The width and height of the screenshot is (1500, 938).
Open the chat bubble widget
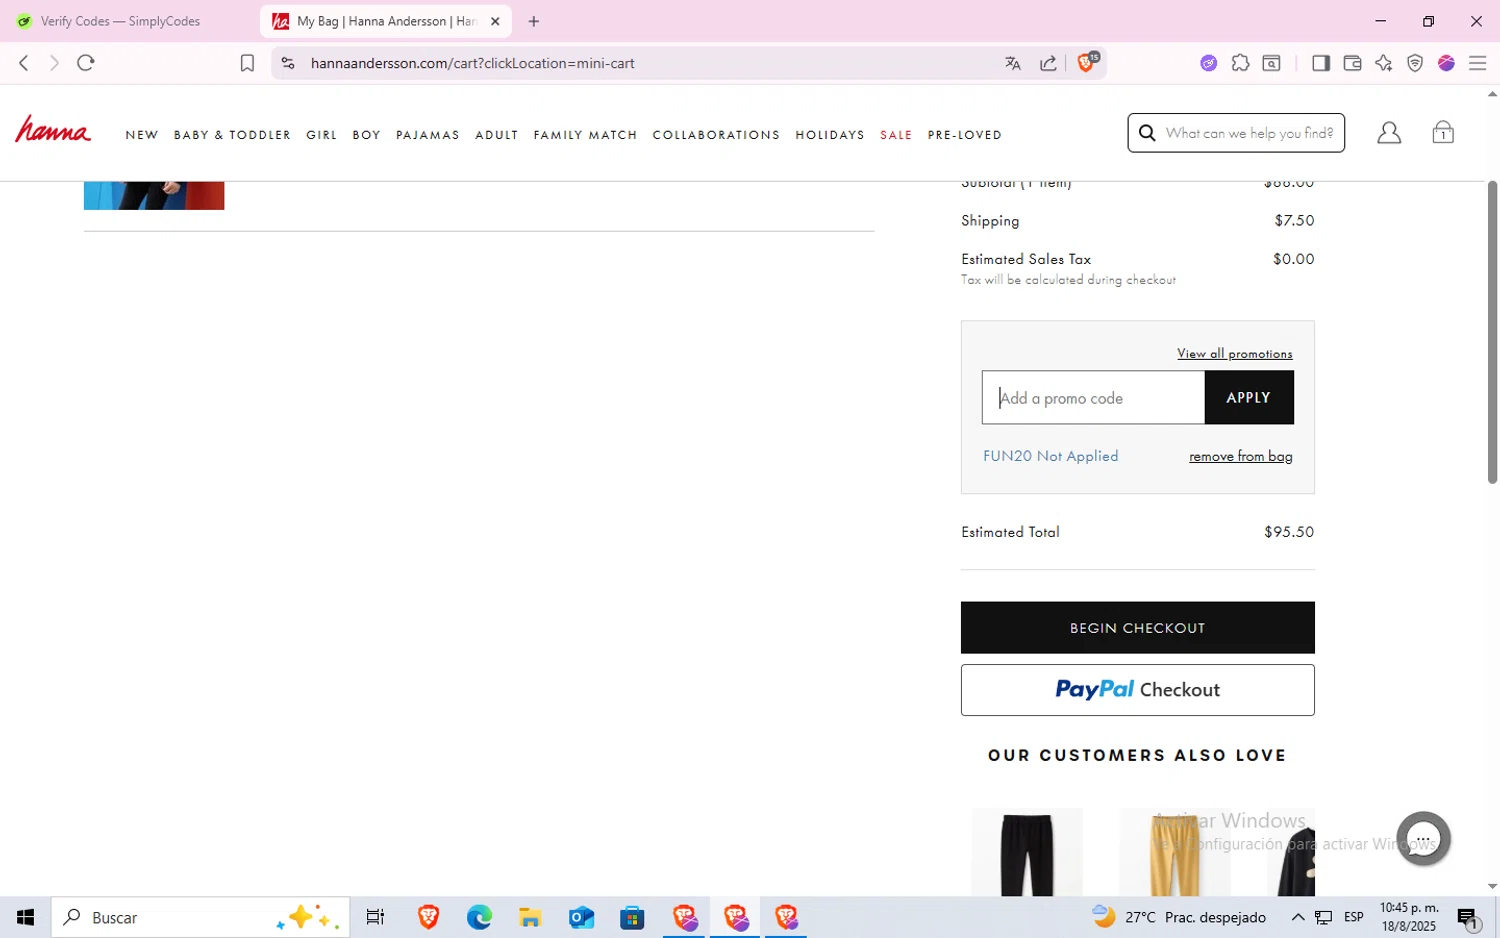pyautogui.click(x=1423, y=838)
